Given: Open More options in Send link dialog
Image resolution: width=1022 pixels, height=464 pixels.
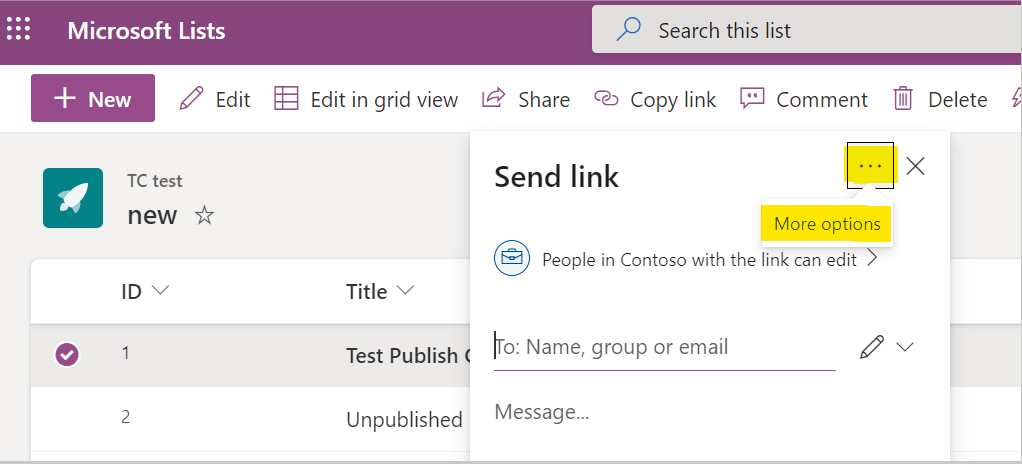Looking at the screenshot, I should click(870, 166).
